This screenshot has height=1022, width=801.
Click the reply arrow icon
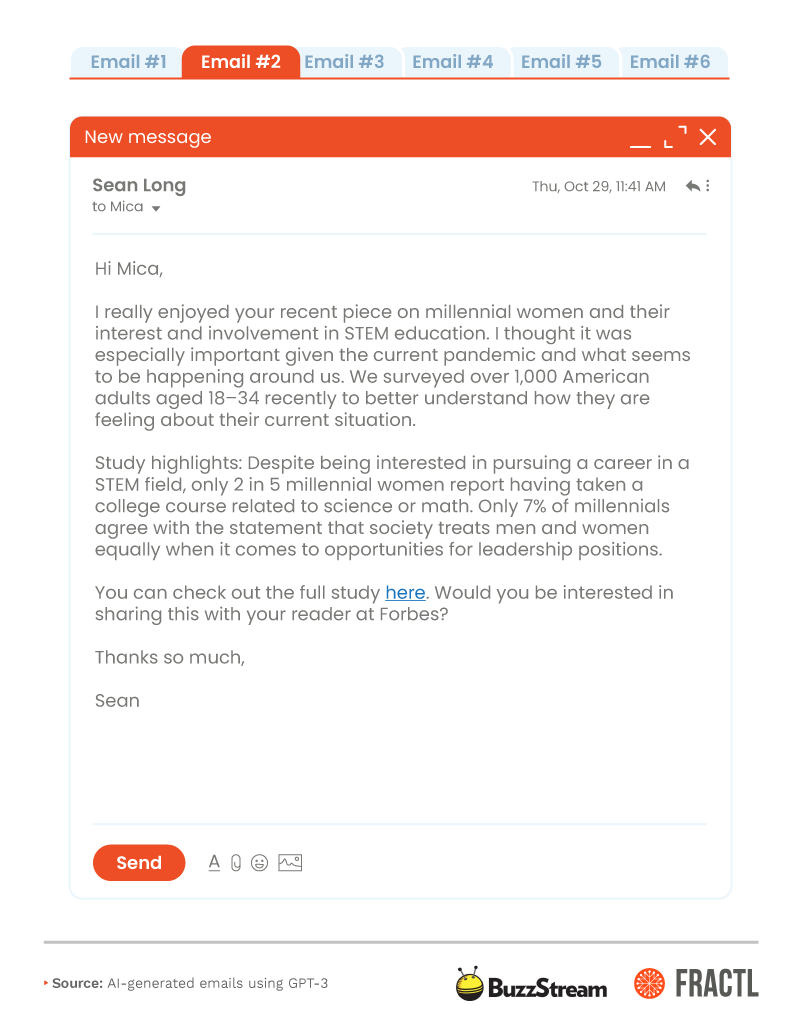click(x=692, y=186)
